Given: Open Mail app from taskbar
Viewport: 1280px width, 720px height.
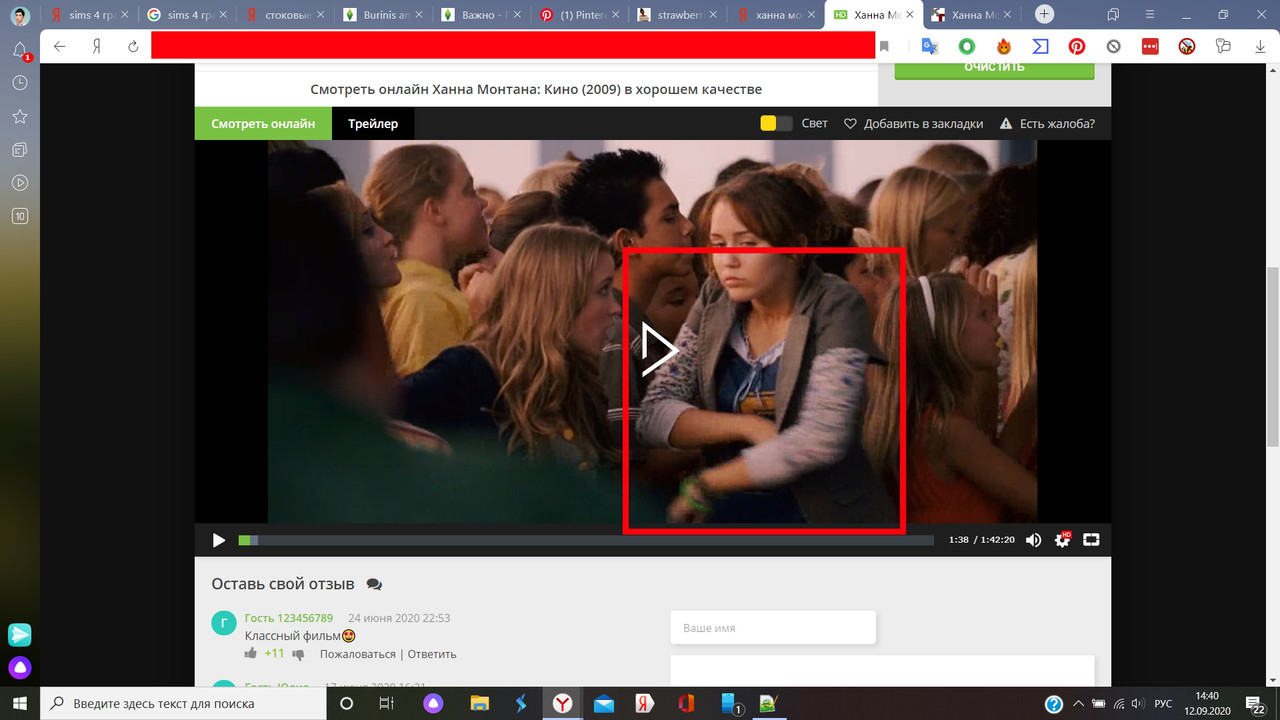Looking at the screenshot, I should pos(604,703).
